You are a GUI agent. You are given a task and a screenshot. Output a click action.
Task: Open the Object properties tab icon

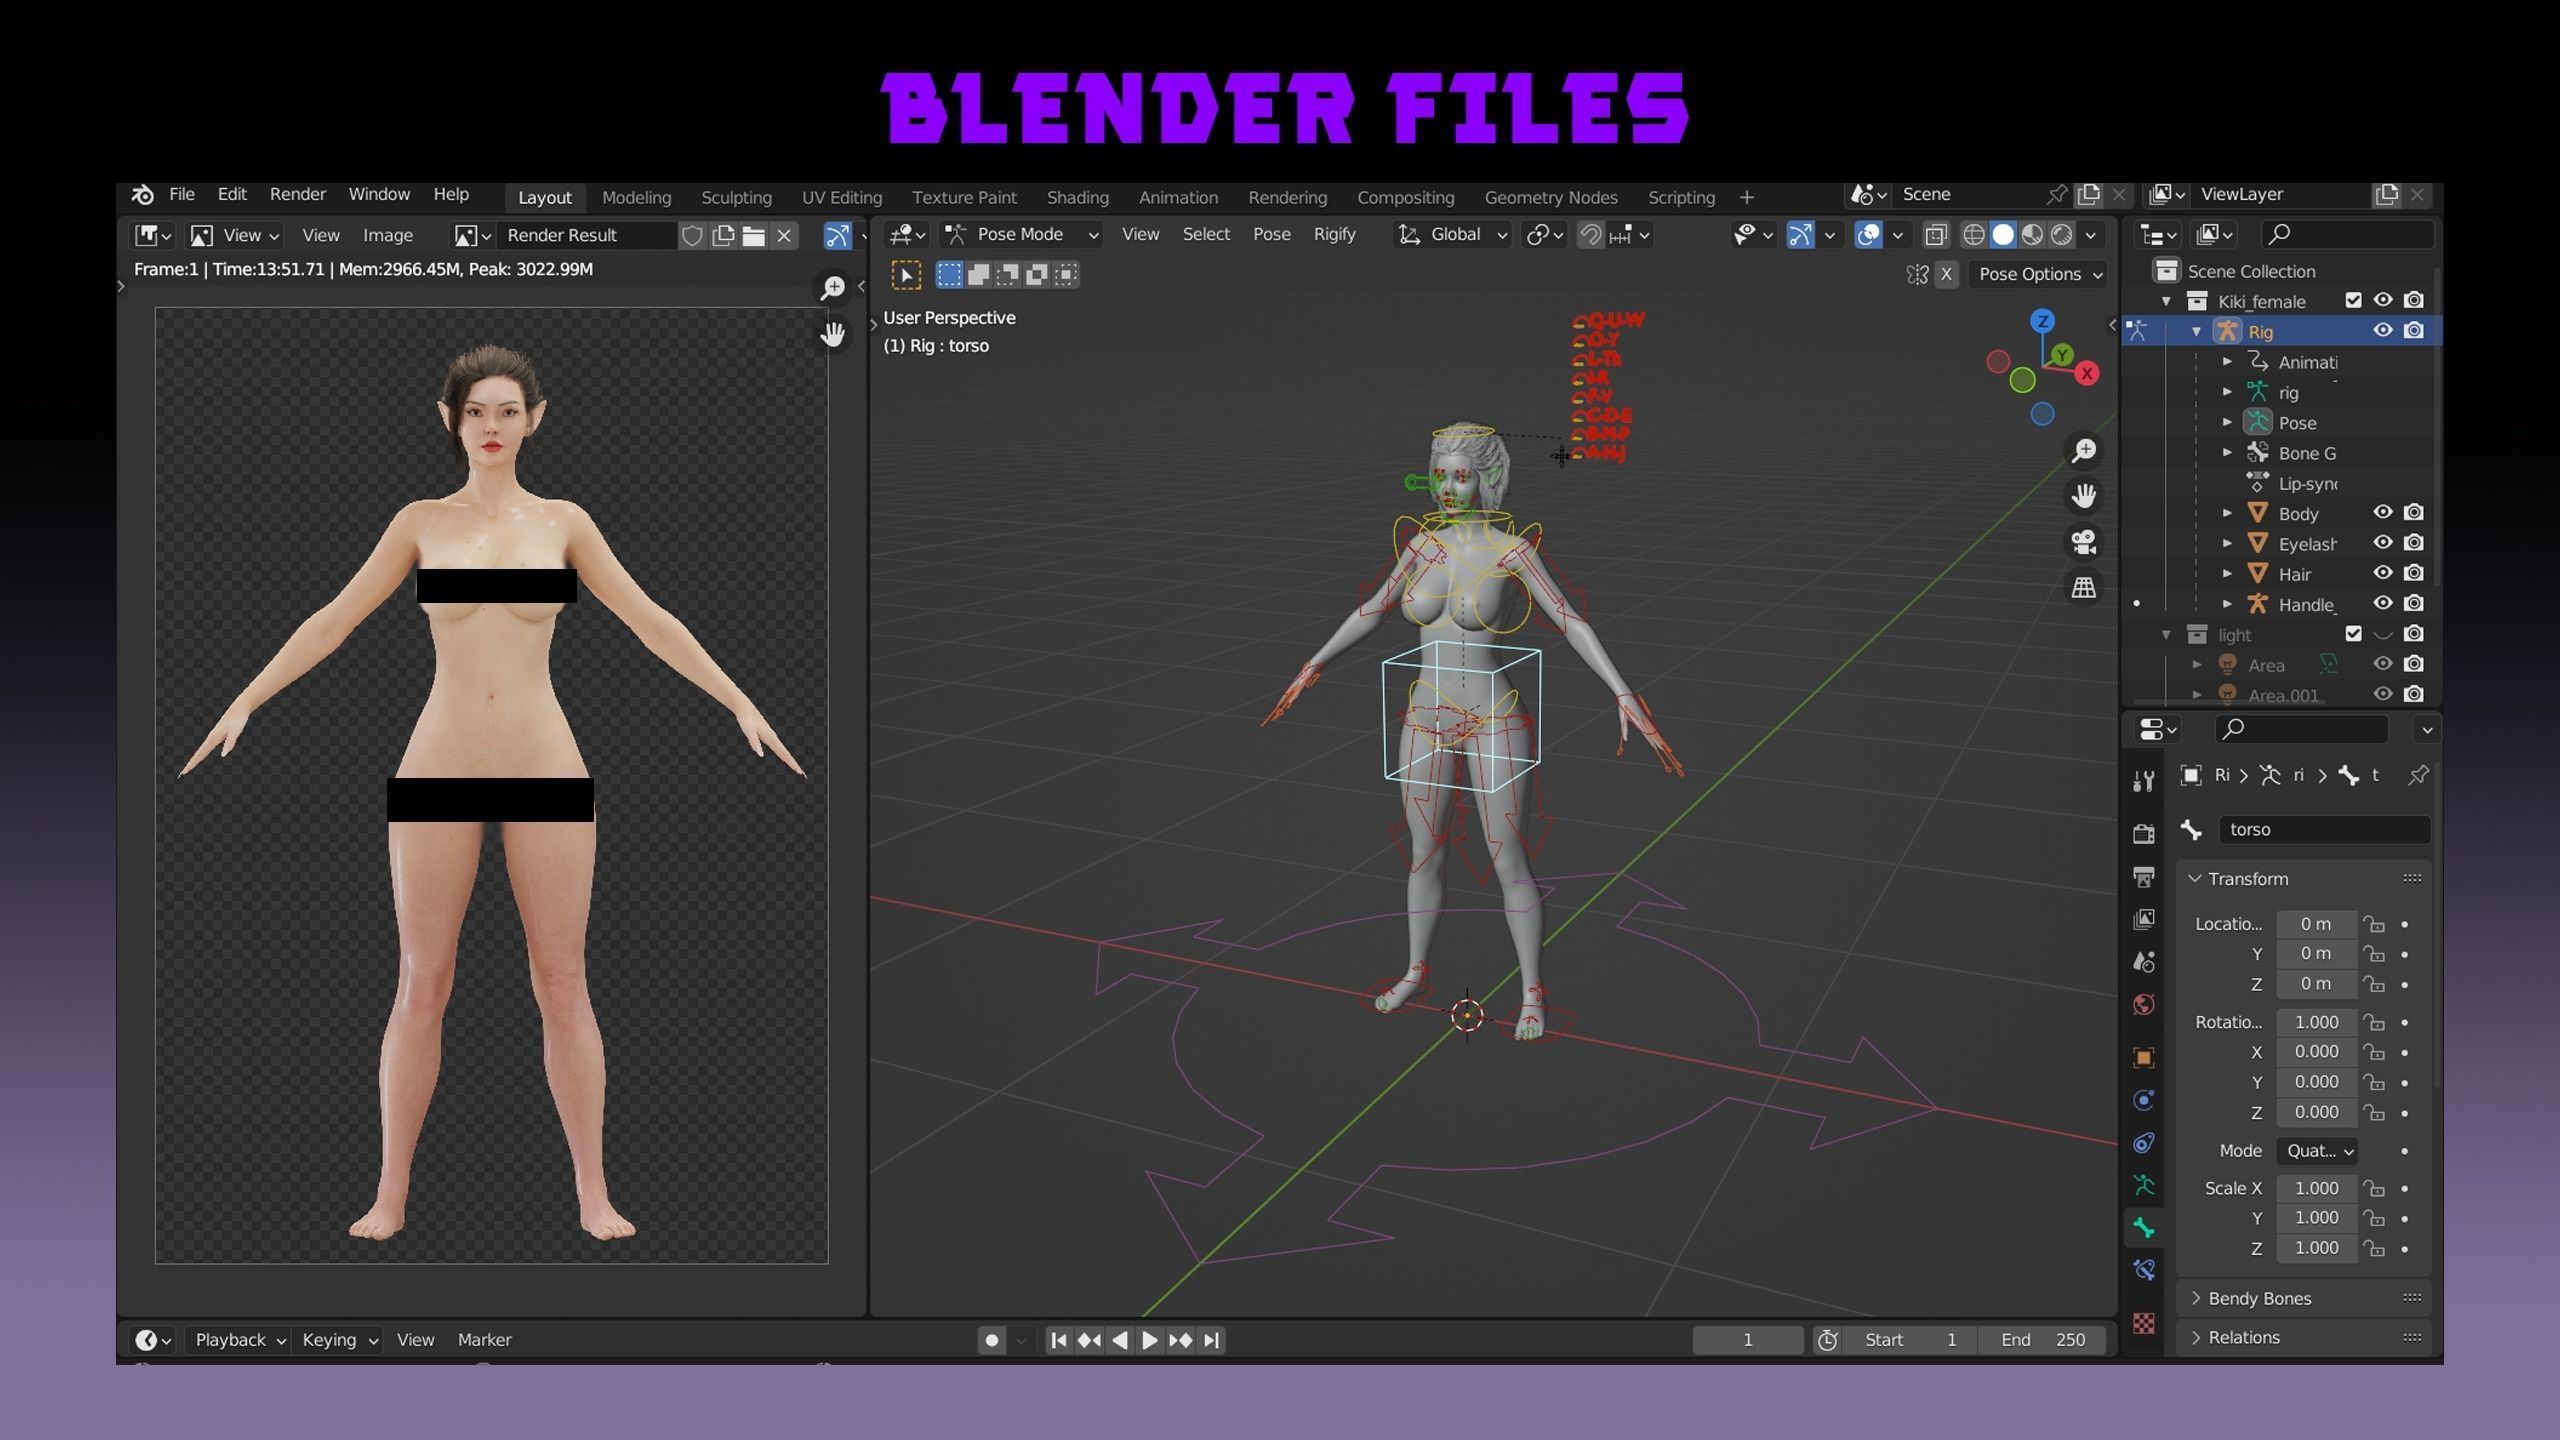(2143, 1058)
